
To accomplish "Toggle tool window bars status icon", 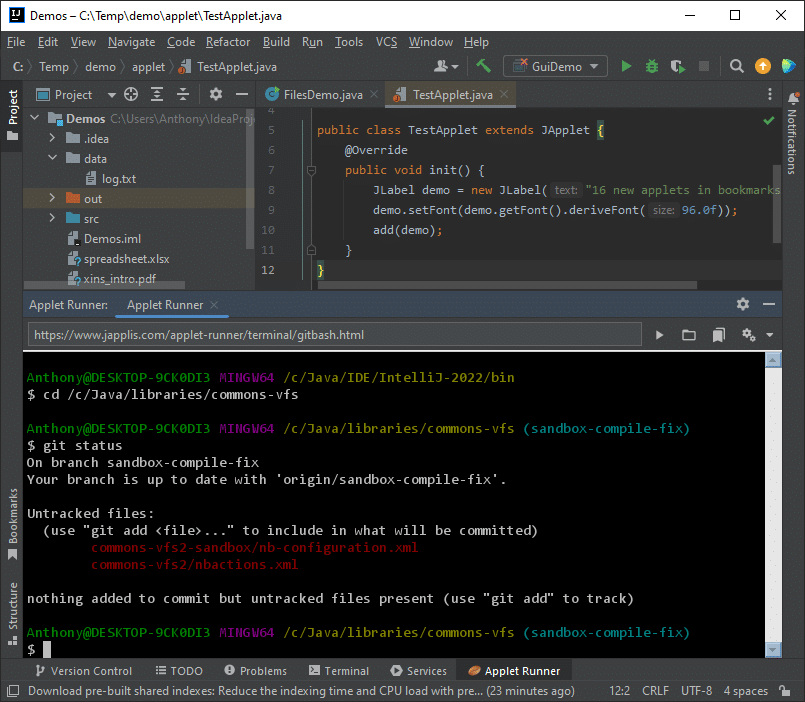I will click(x=13, y=691).
